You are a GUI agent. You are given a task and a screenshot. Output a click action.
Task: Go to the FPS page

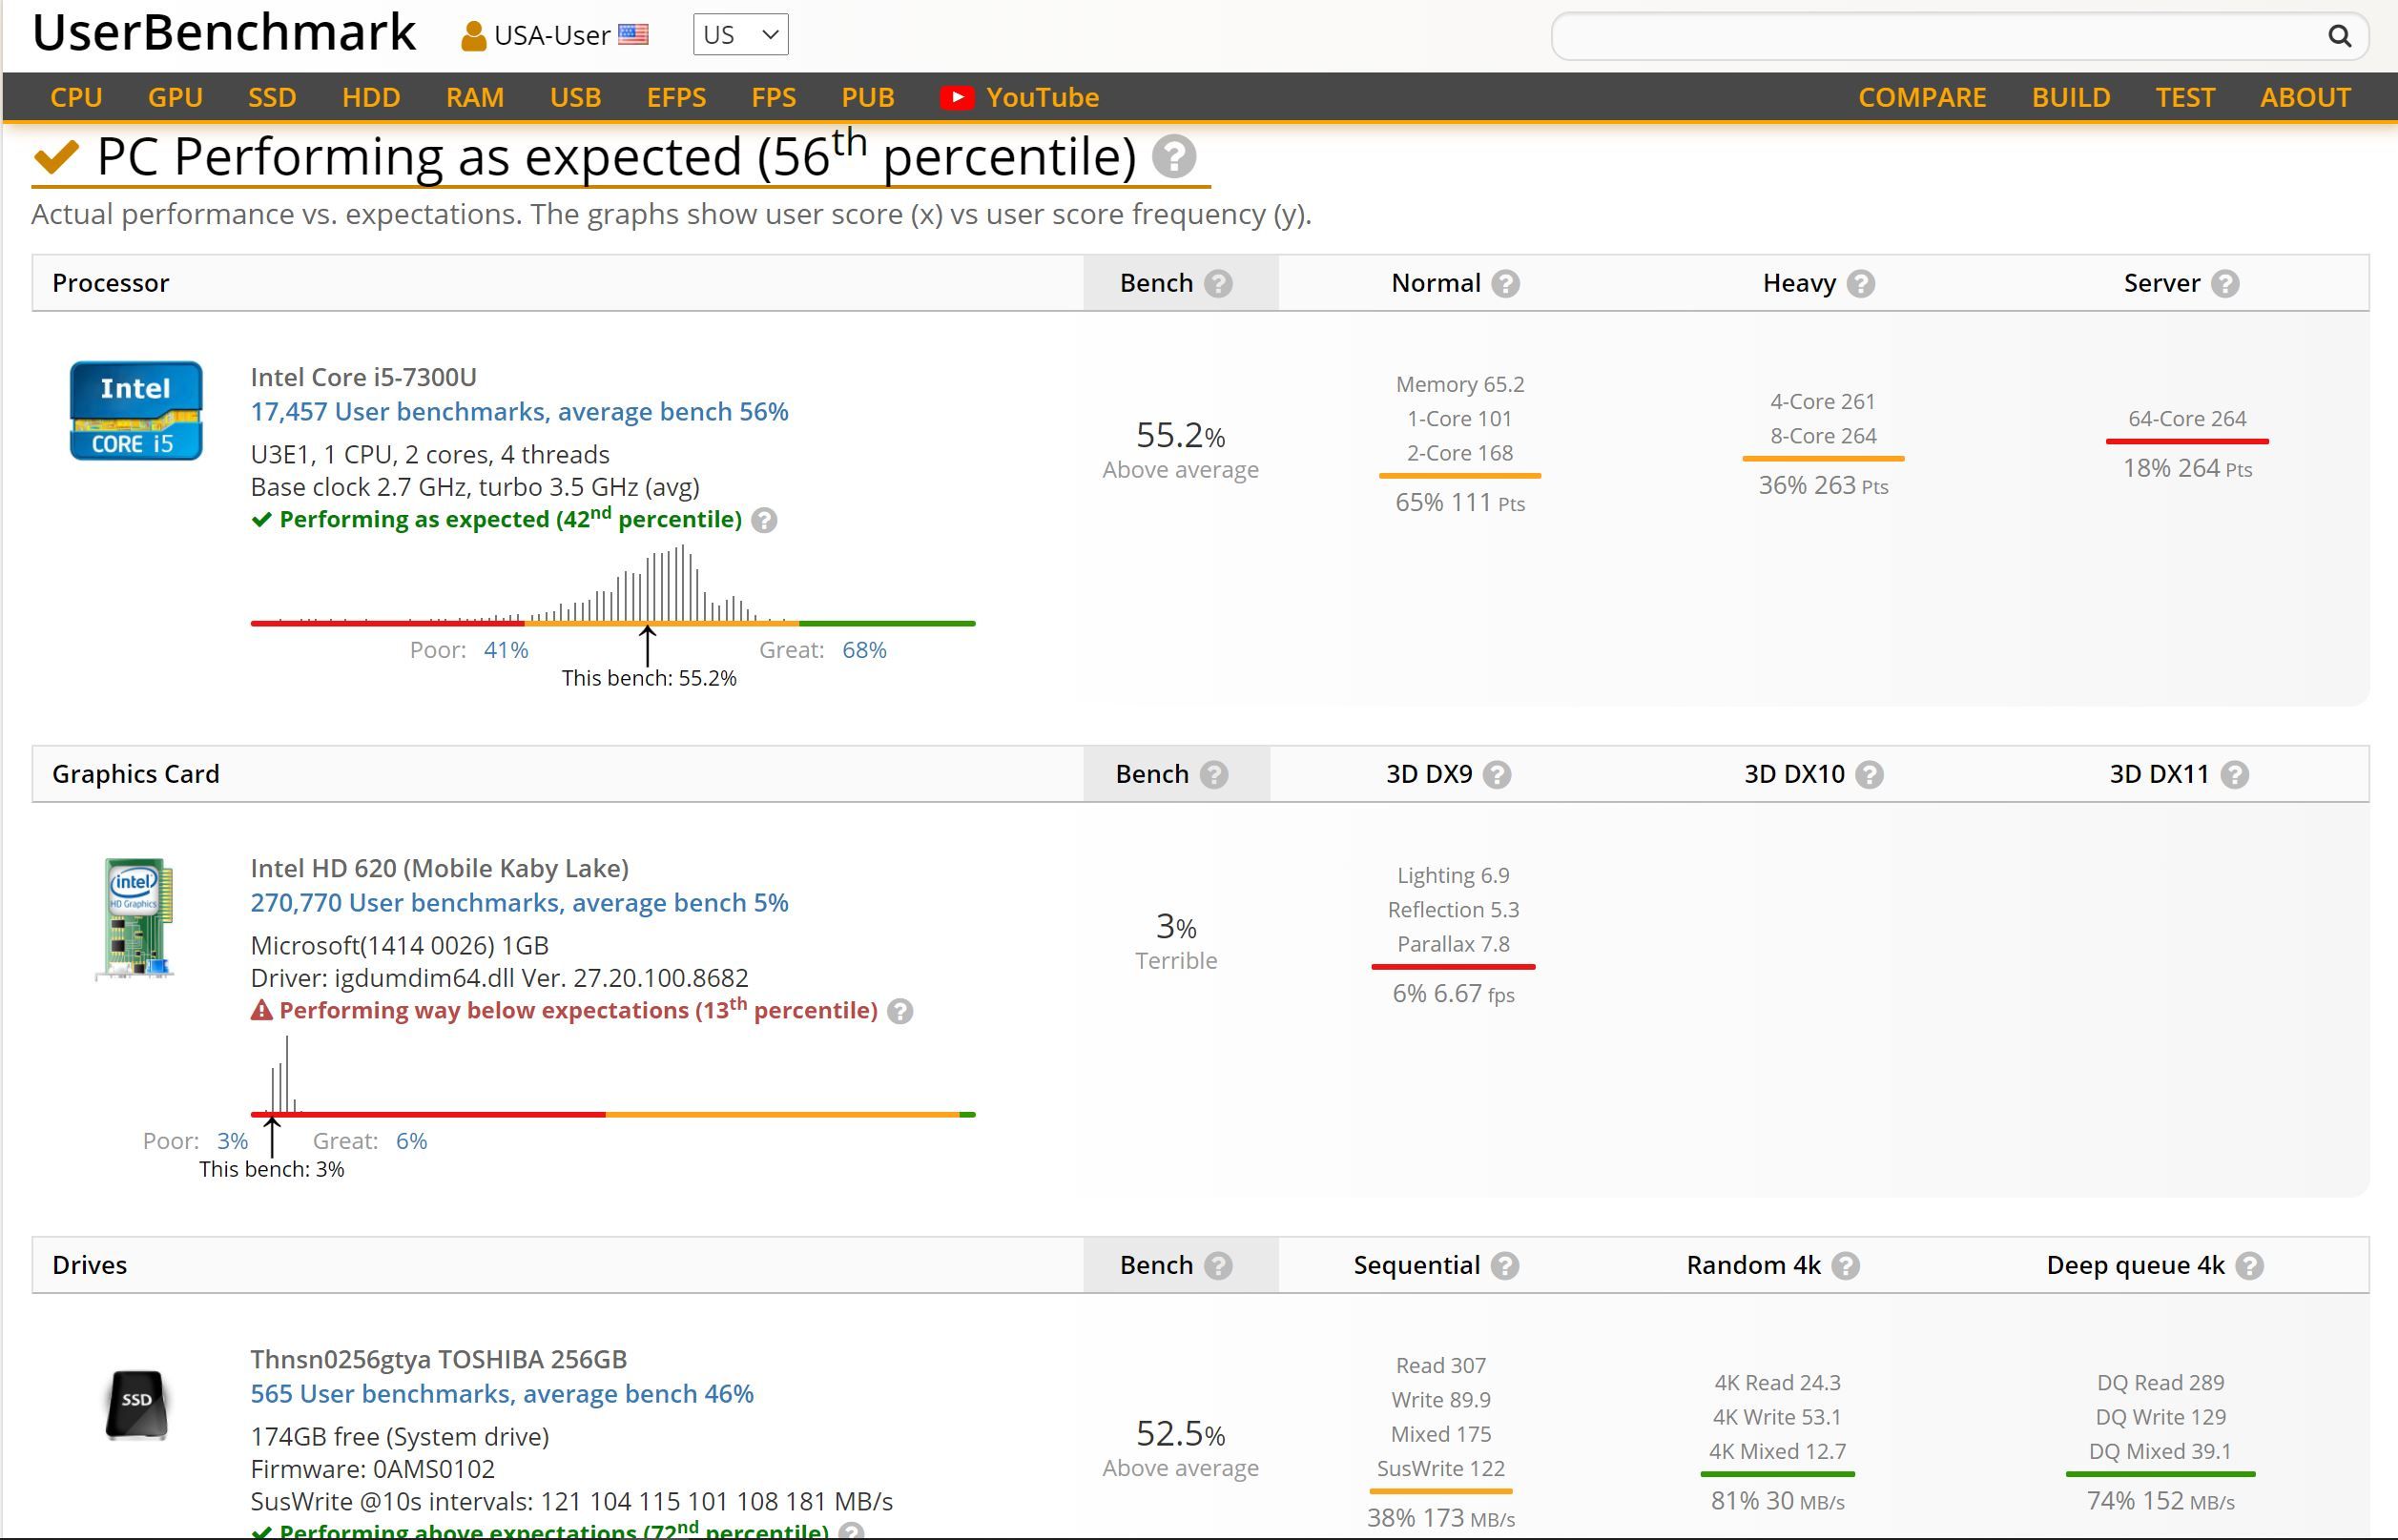[x=773, y=97]
